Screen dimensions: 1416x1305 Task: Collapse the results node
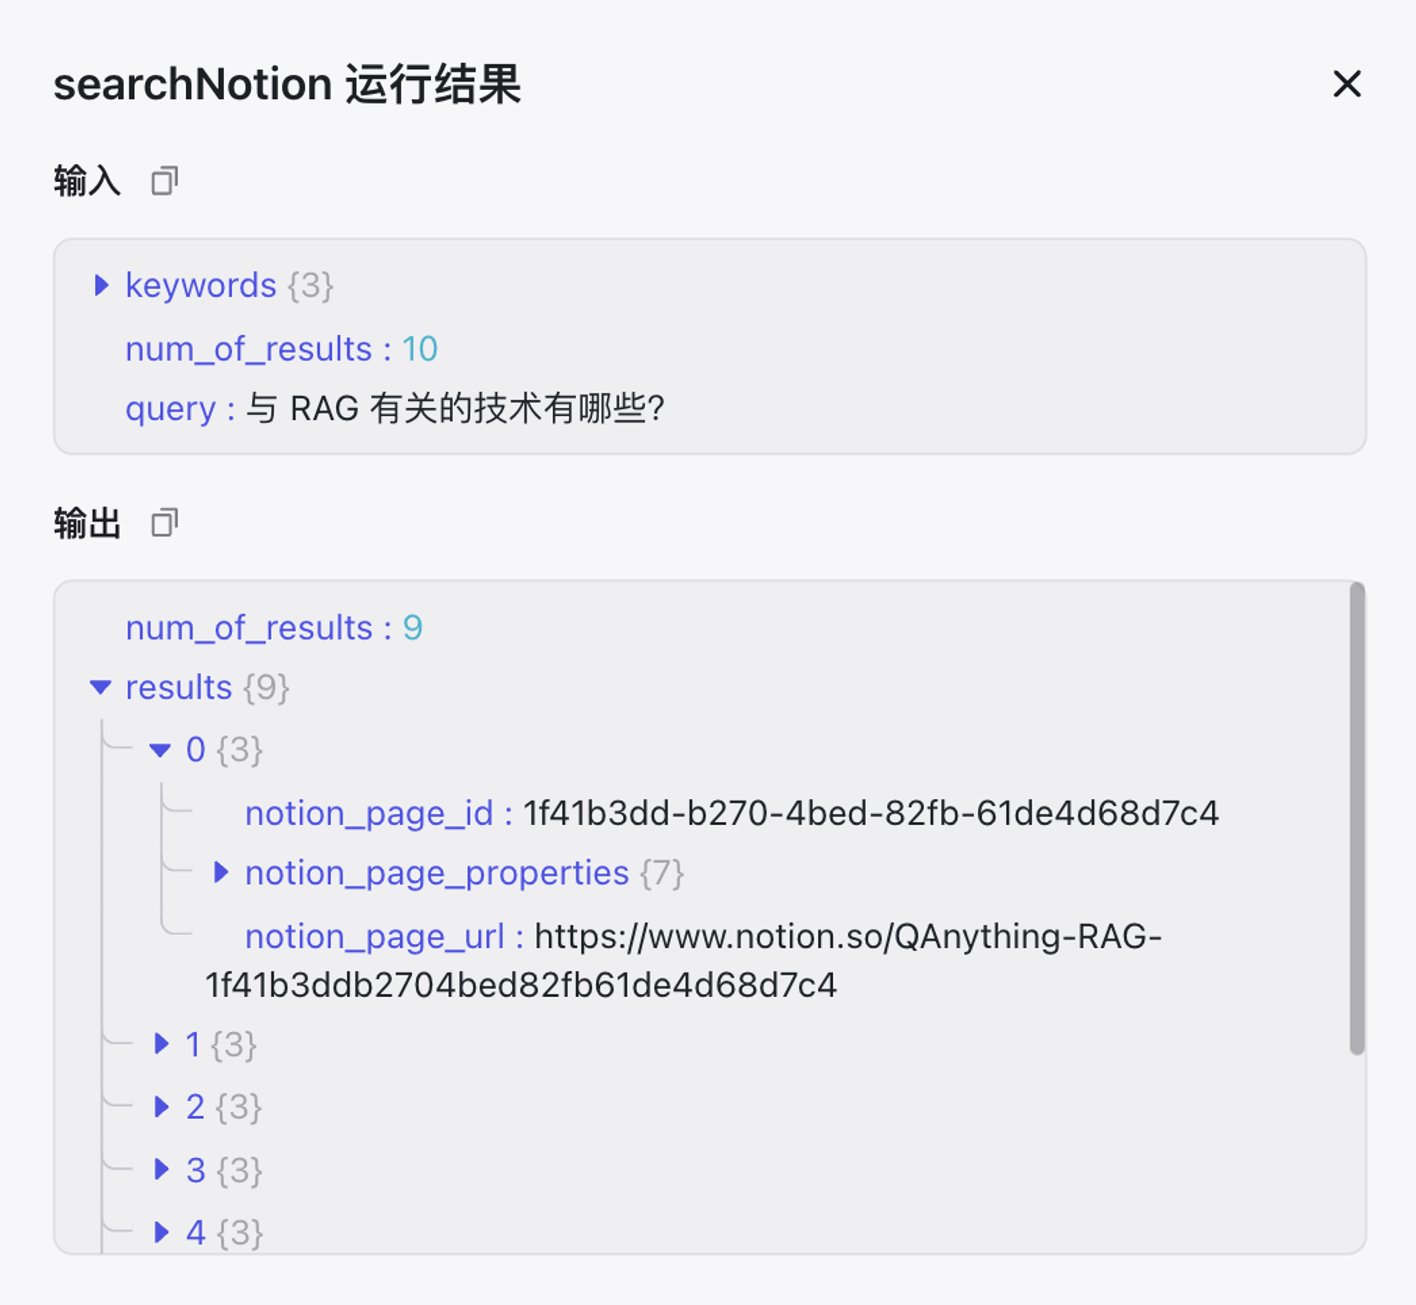coord(100,687)
